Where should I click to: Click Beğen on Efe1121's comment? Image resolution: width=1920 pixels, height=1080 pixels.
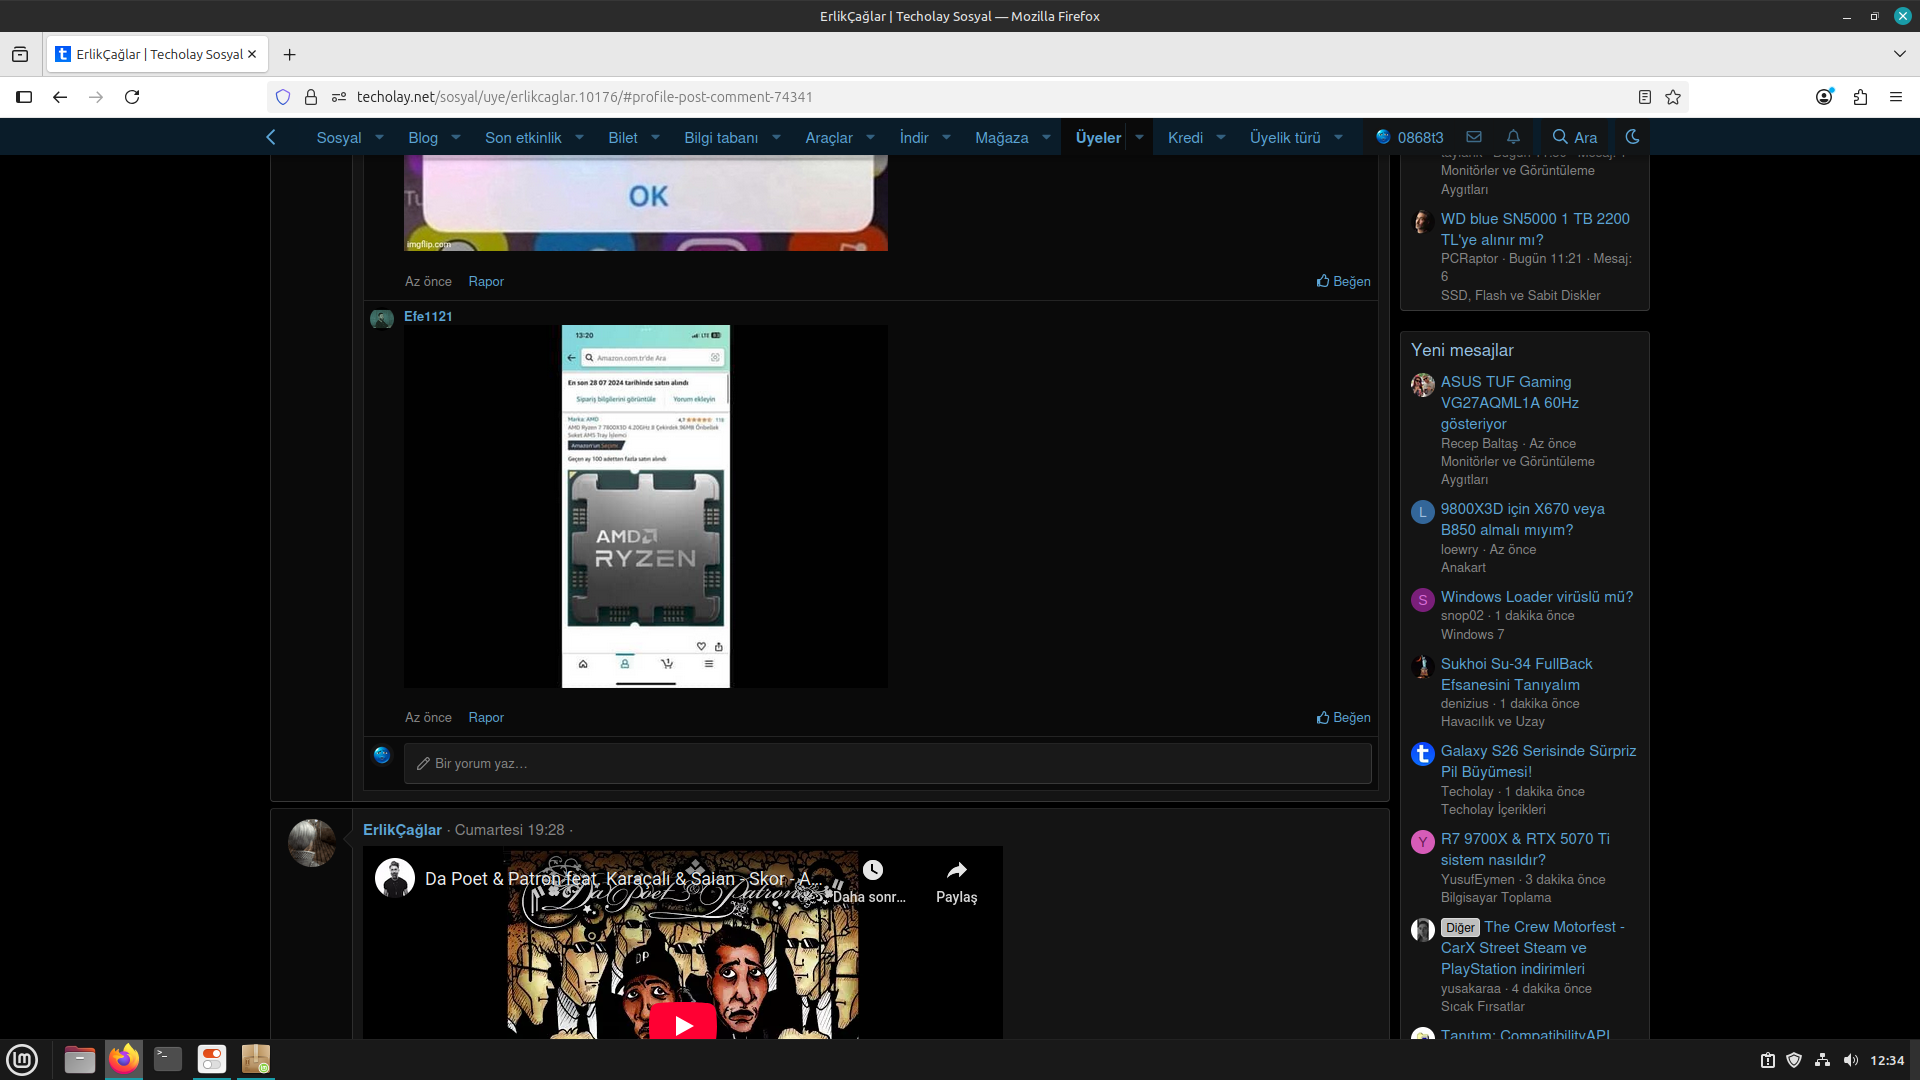1343,717
